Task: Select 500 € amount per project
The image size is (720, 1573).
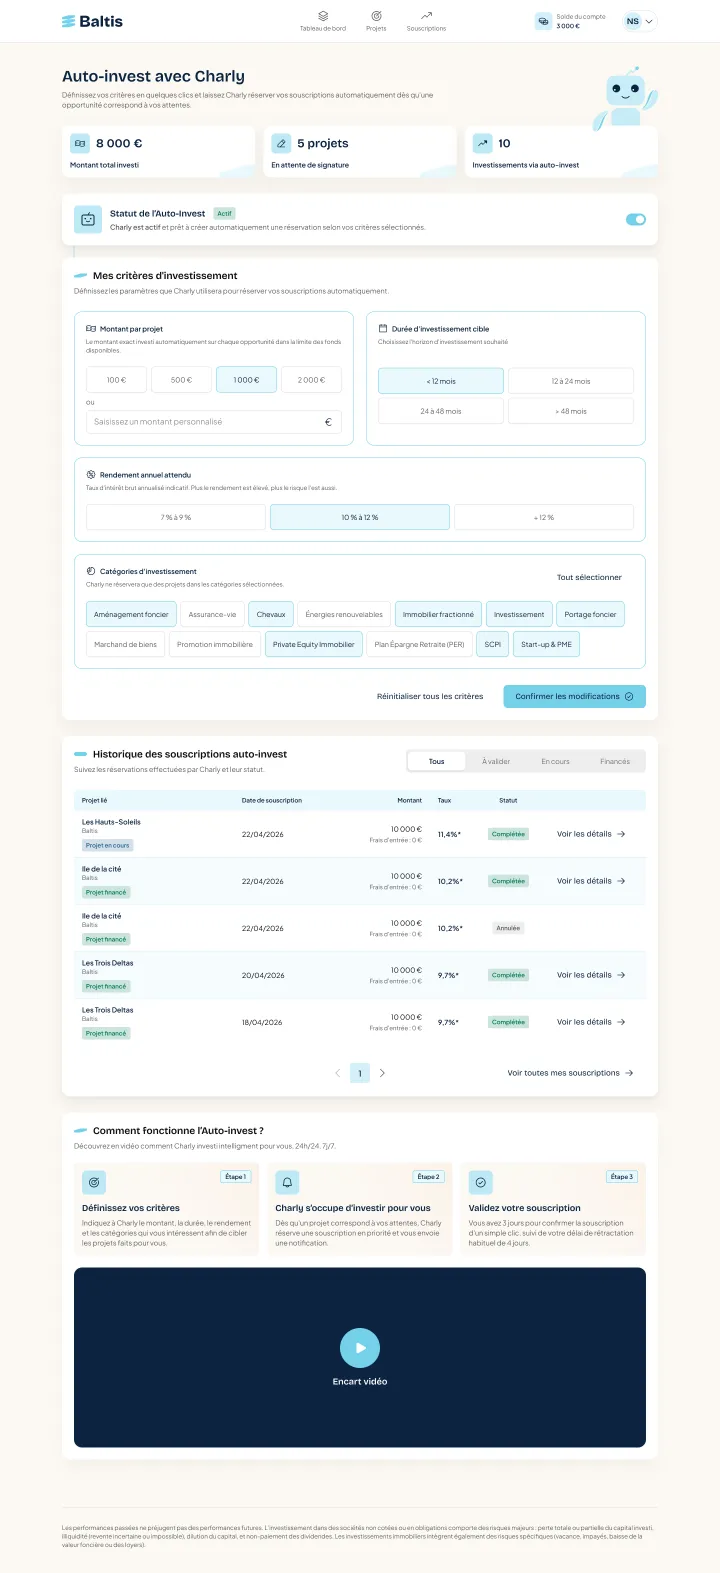Action: coord(181,380)
